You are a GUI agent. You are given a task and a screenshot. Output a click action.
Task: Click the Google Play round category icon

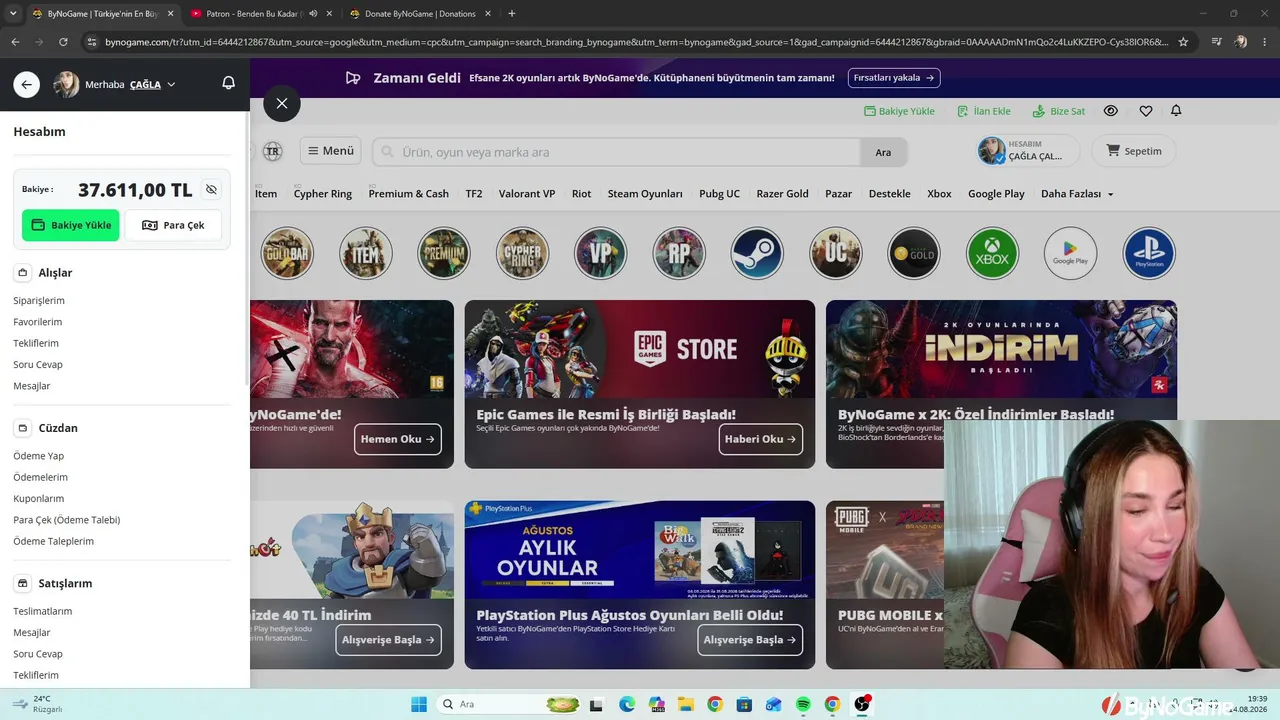click(1070, 253)
